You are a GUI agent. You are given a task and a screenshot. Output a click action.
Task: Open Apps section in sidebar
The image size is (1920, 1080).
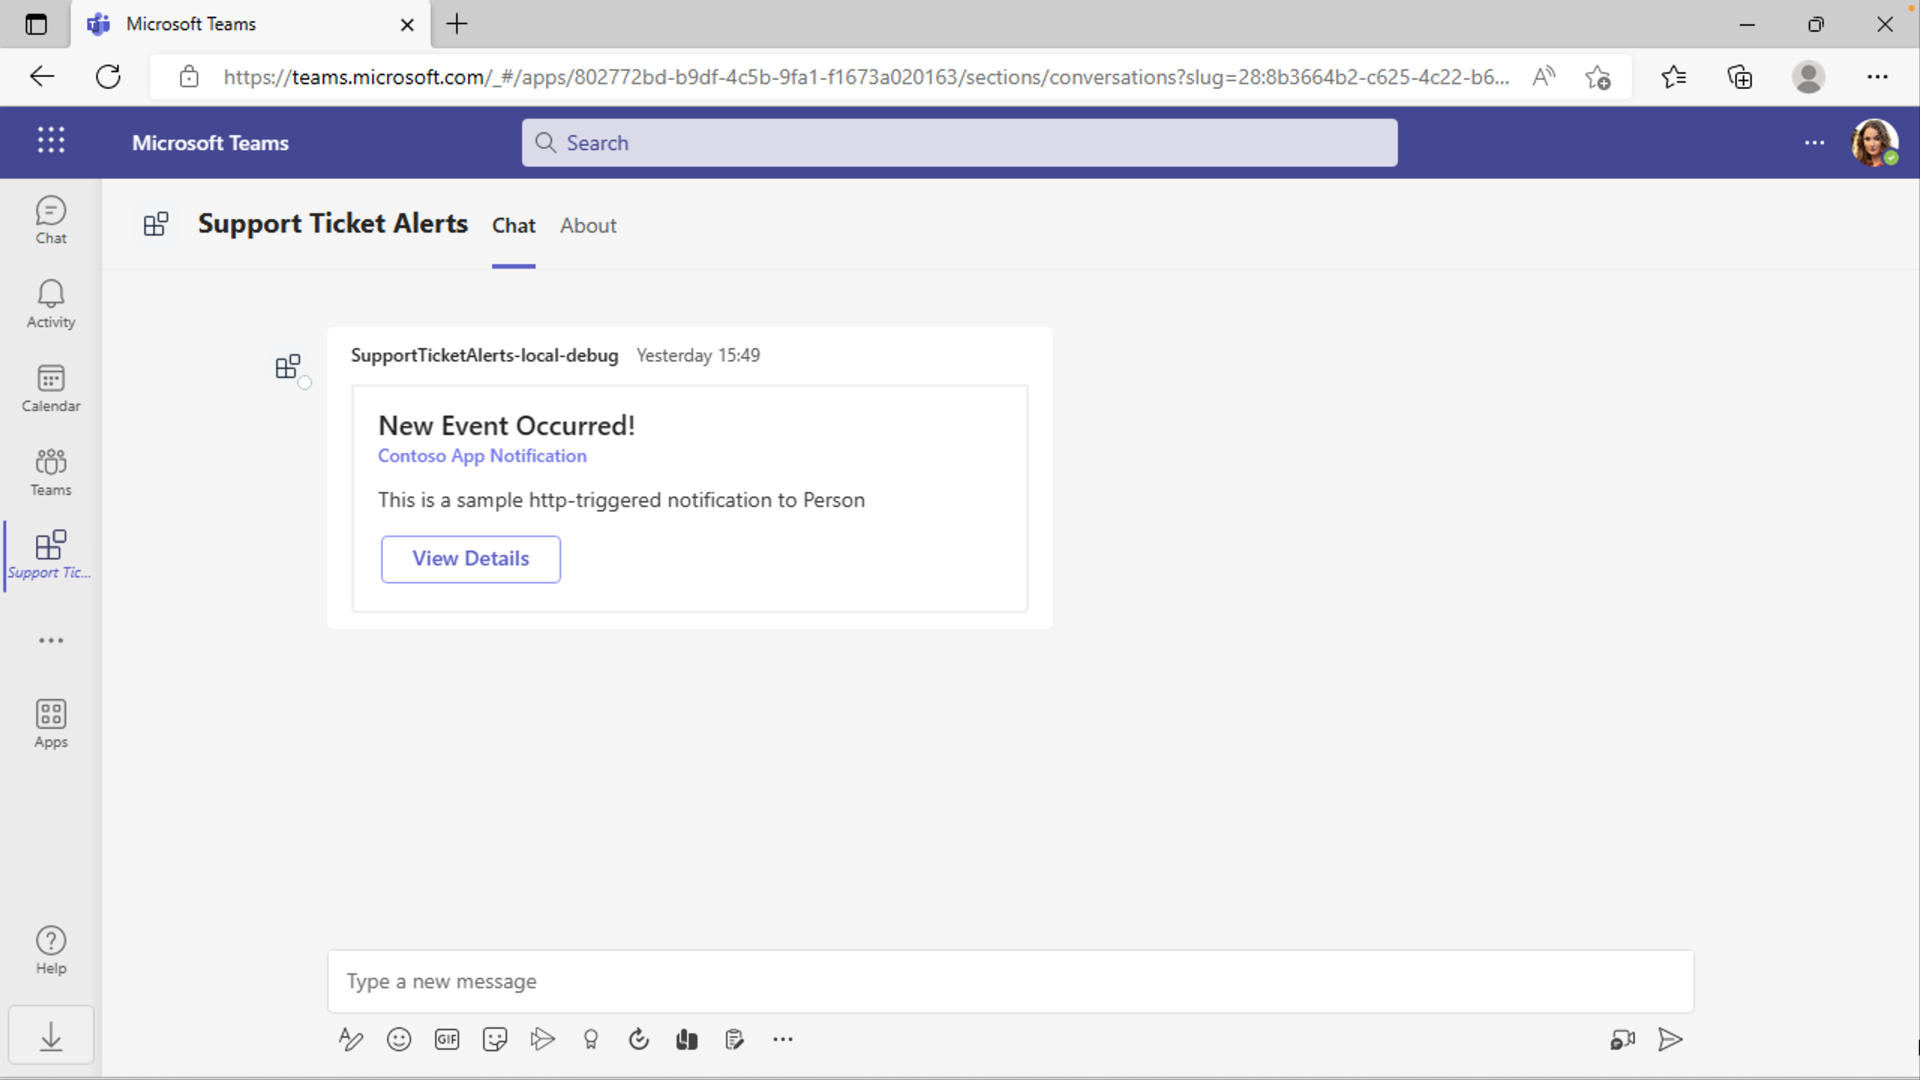click(50, 723)
